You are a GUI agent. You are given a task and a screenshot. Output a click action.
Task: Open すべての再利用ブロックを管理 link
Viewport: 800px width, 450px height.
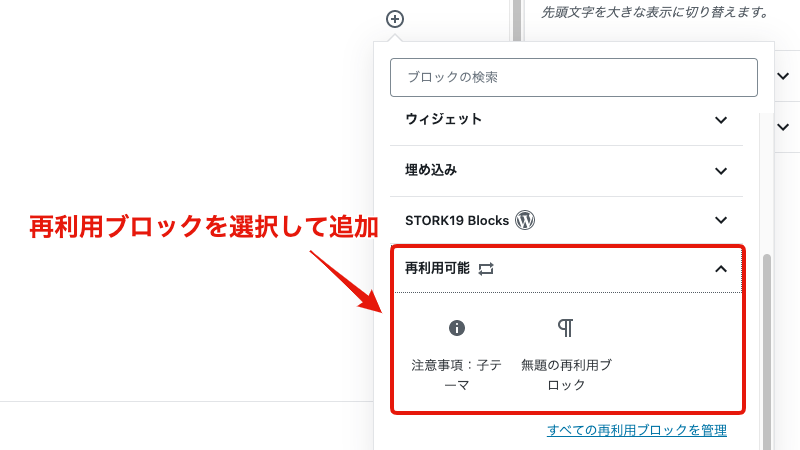tap(637, 430)
